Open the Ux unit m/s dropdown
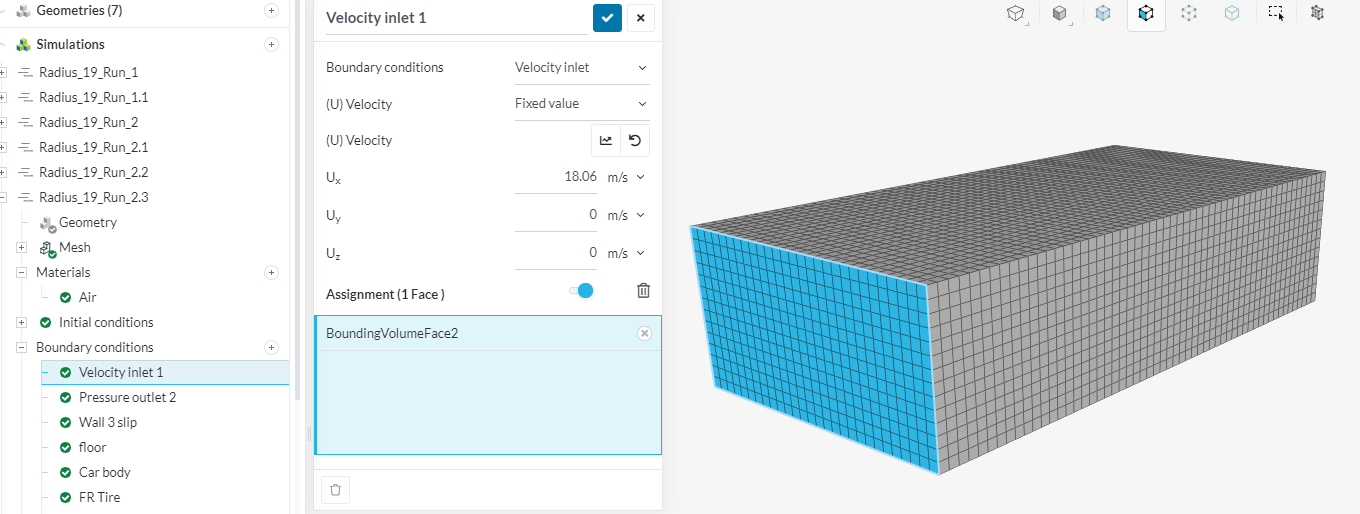The width and height of the screenshot is (1360, 514). click(x=626, y=177)
